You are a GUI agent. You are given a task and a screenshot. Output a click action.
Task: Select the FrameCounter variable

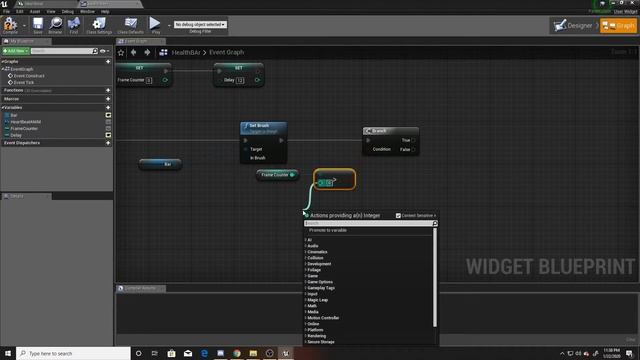pyautogui.click(x=24, y=128)
